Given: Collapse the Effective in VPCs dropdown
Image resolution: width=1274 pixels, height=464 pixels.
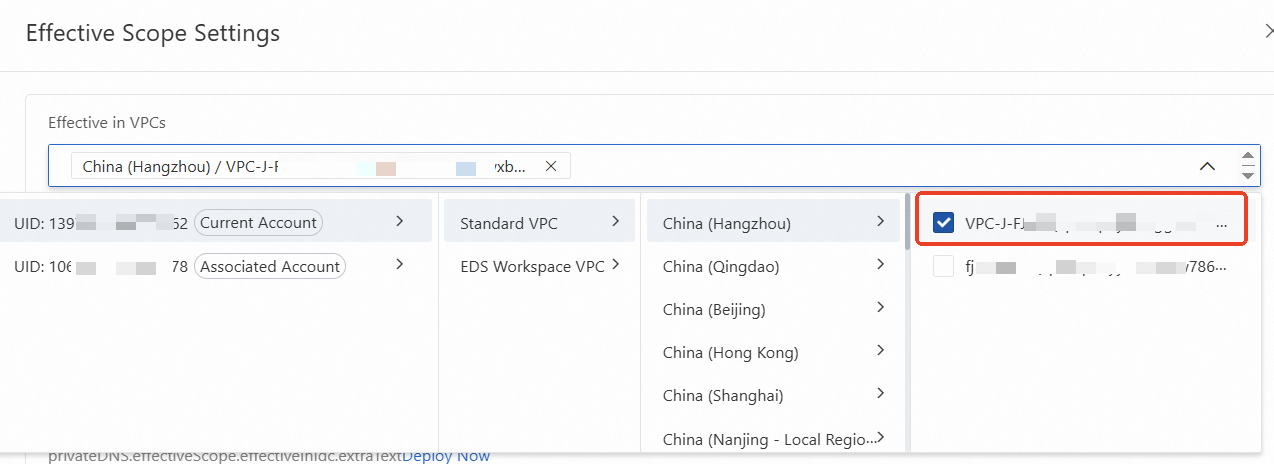Looking at the screenshot, I should click(1207, 166).
